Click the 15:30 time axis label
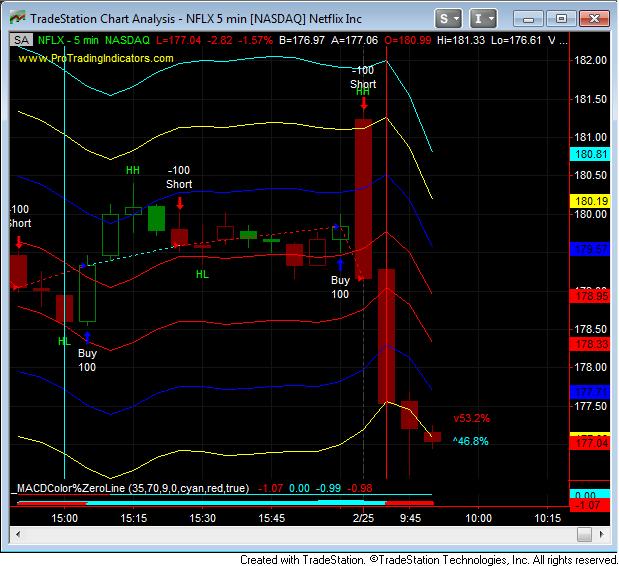The height and width of the screenshot is (566, 619). point(203,518)
